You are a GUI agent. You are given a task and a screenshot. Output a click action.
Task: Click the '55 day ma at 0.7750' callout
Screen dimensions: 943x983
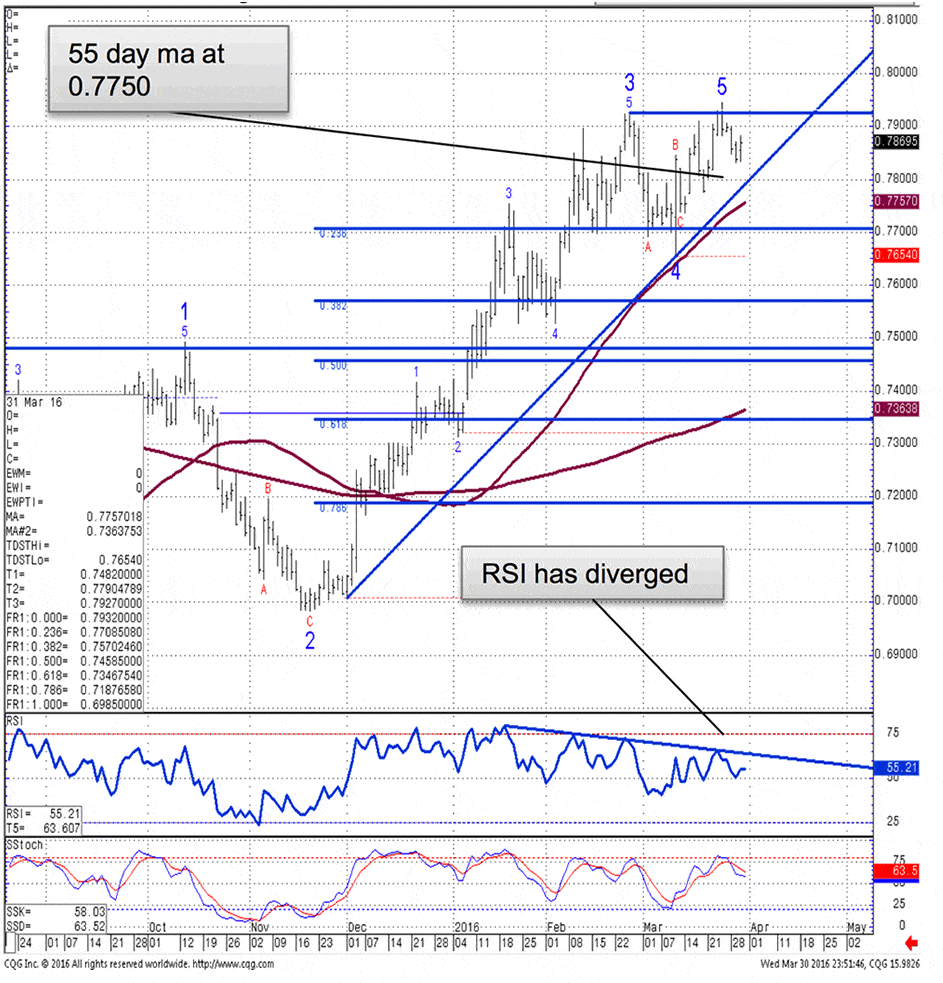(169, 69)
